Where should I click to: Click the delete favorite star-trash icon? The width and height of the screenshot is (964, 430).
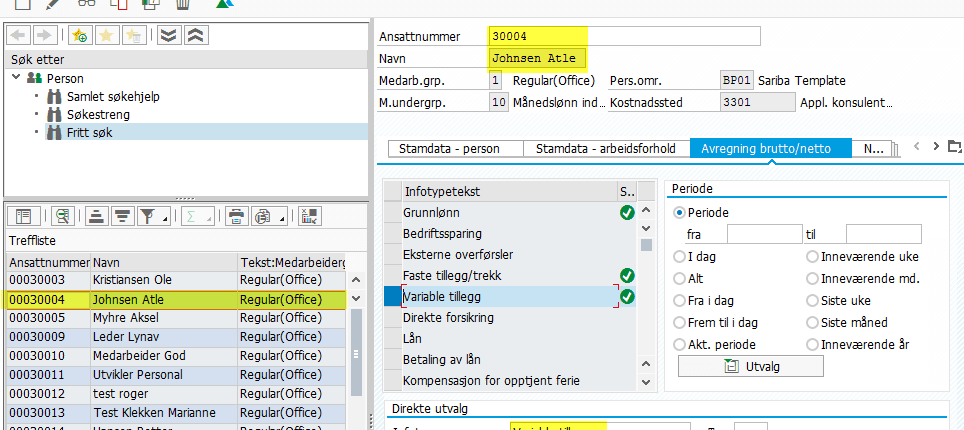(x=133, y=36)
